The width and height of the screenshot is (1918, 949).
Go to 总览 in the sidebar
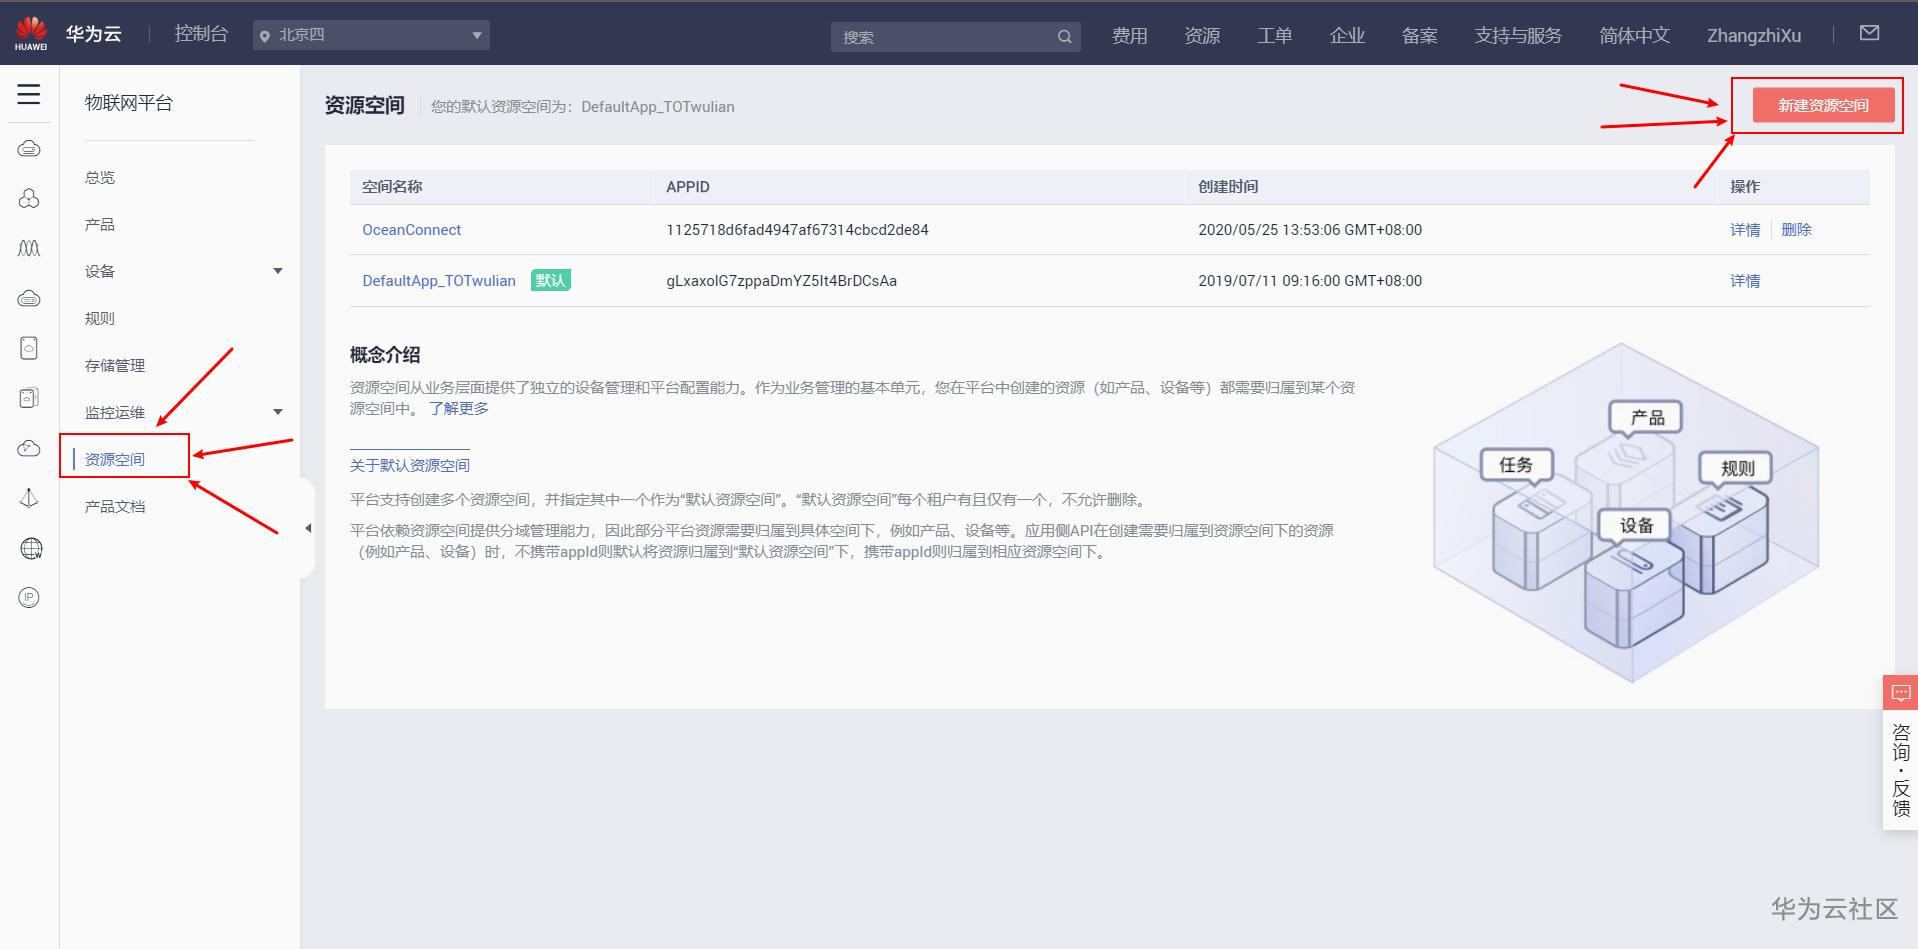click(x=100, y=177)
